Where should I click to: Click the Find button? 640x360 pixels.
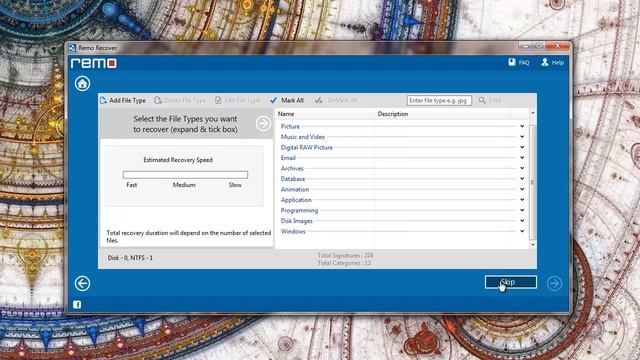pyautogui.click(x=490, y=100)
